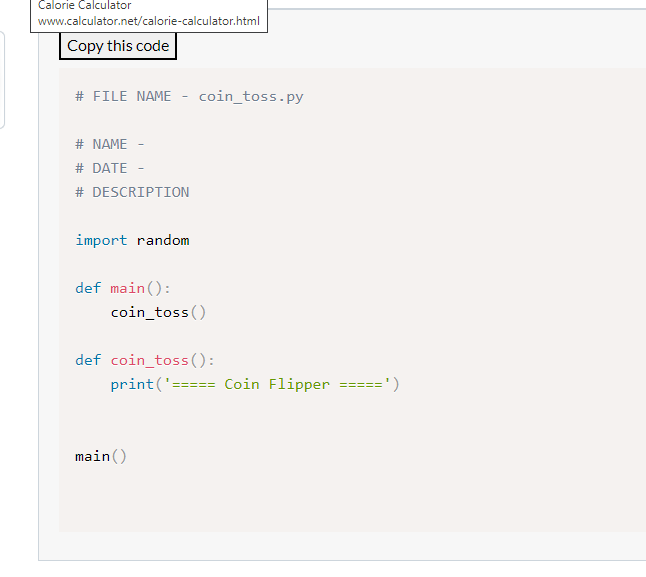
Task: Click the indented coin_toss() call
Action: click(x=158, y=313)
